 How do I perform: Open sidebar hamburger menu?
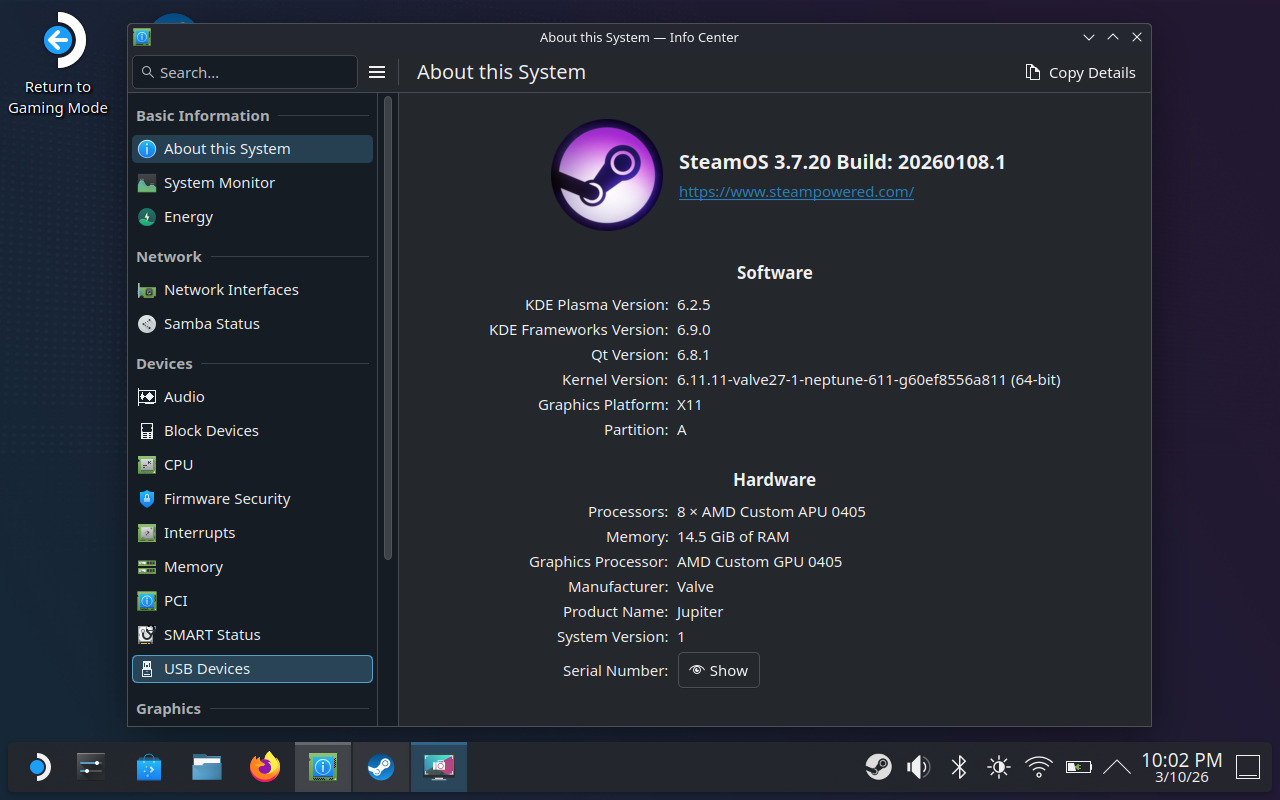[377, 72]
